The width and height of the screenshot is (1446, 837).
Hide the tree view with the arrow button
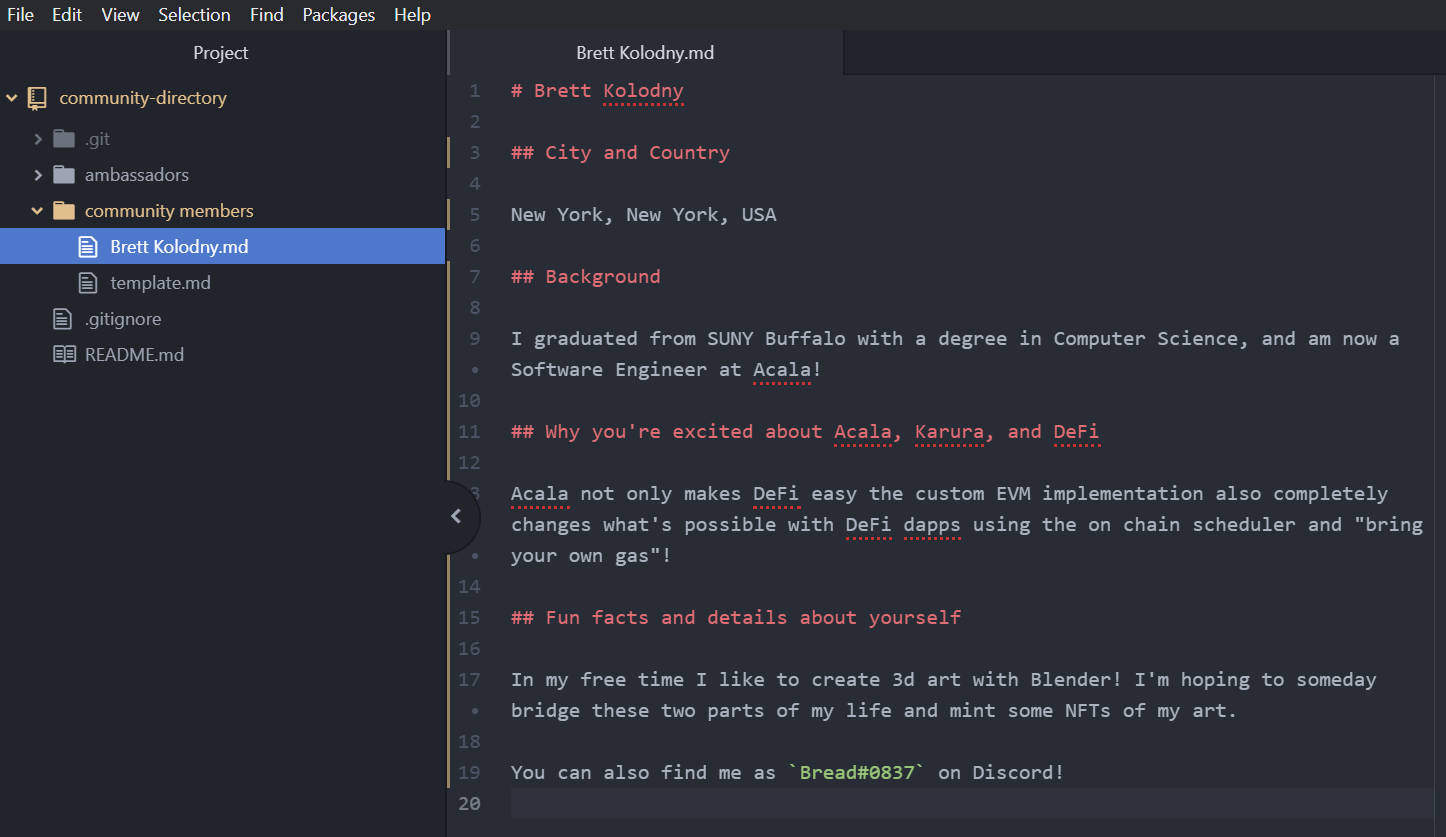(457, 516)
